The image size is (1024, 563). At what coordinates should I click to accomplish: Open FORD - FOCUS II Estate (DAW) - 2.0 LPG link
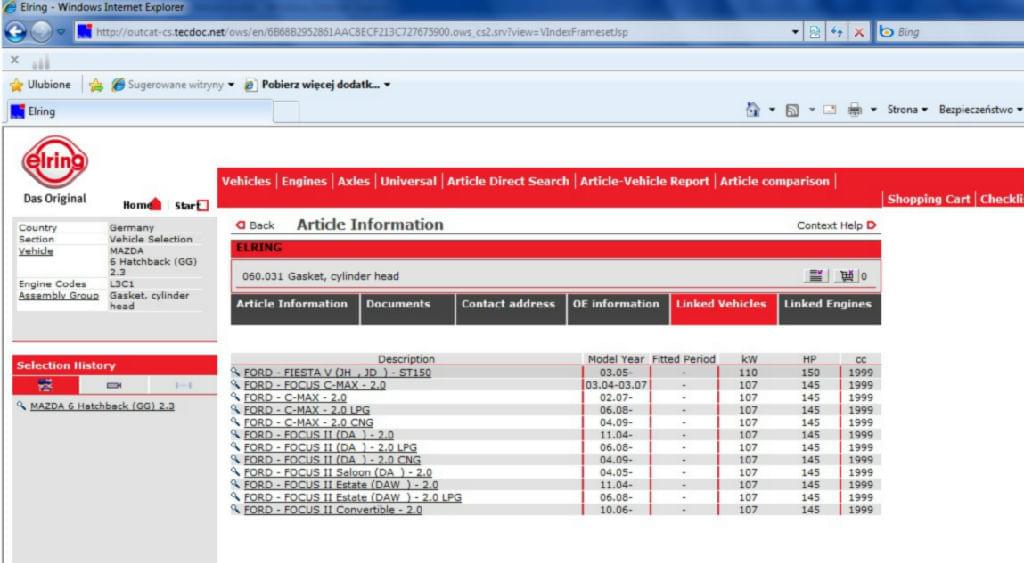353,497
